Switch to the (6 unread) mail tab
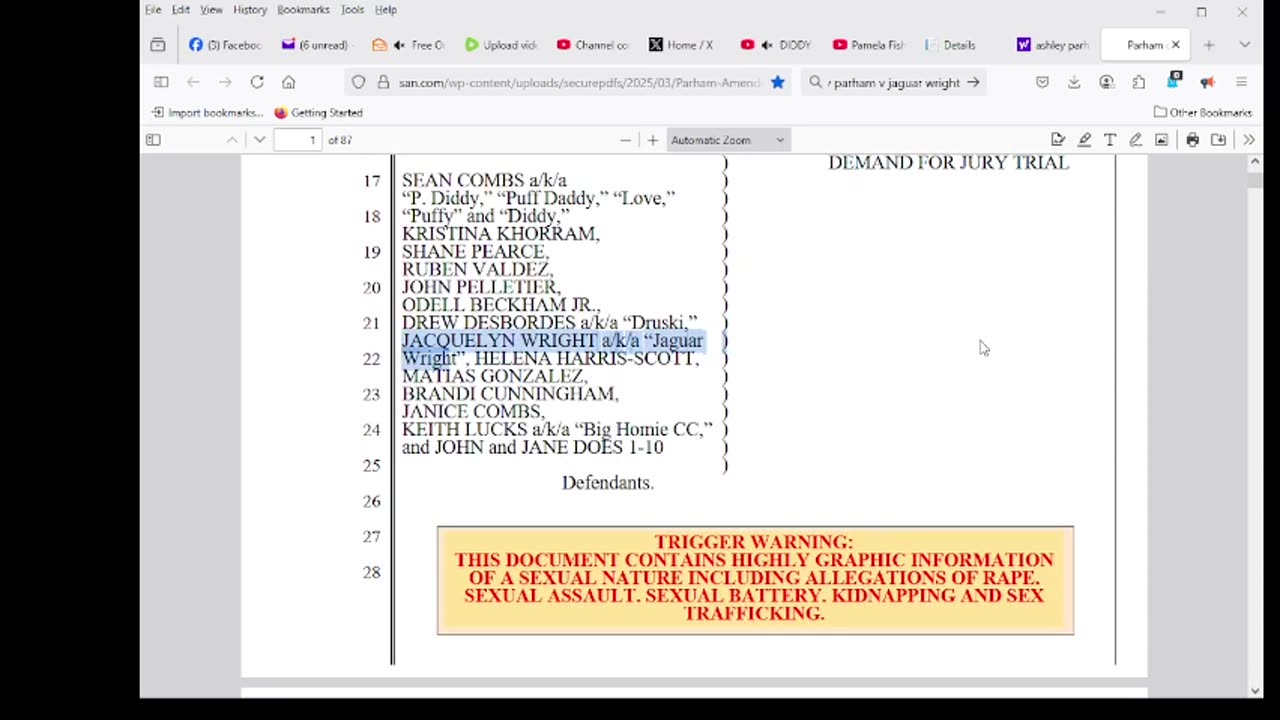This screenshot has width=1280, height=720. pos(316,45)
